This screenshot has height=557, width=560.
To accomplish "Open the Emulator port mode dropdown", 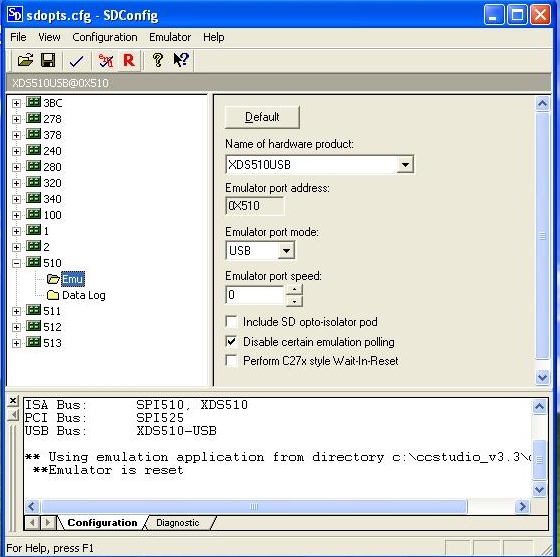I will [286, 251].
